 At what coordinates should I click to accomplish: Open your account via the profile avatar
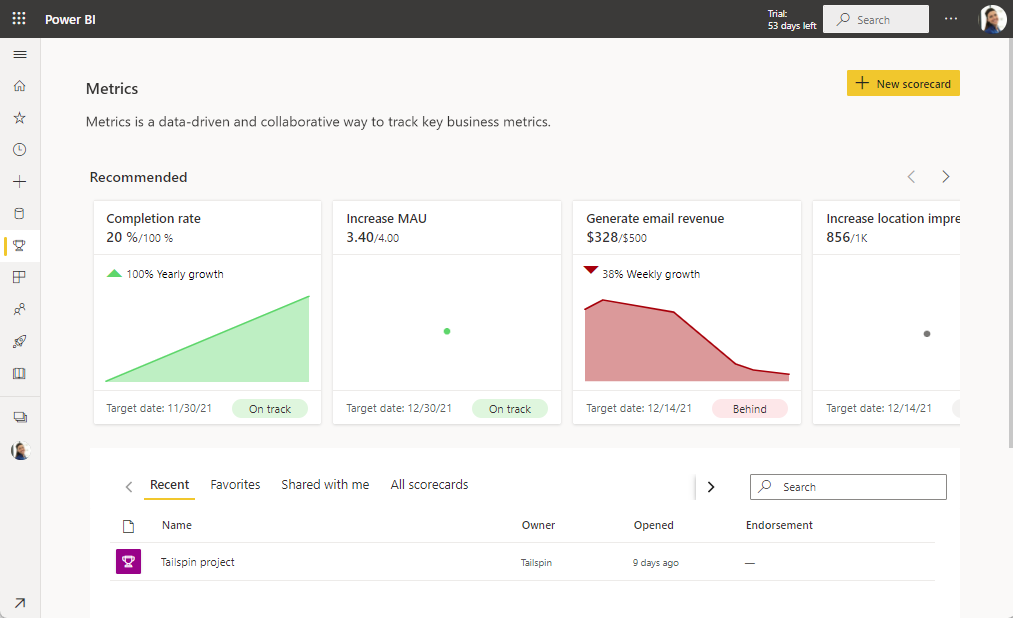[992, 18]
